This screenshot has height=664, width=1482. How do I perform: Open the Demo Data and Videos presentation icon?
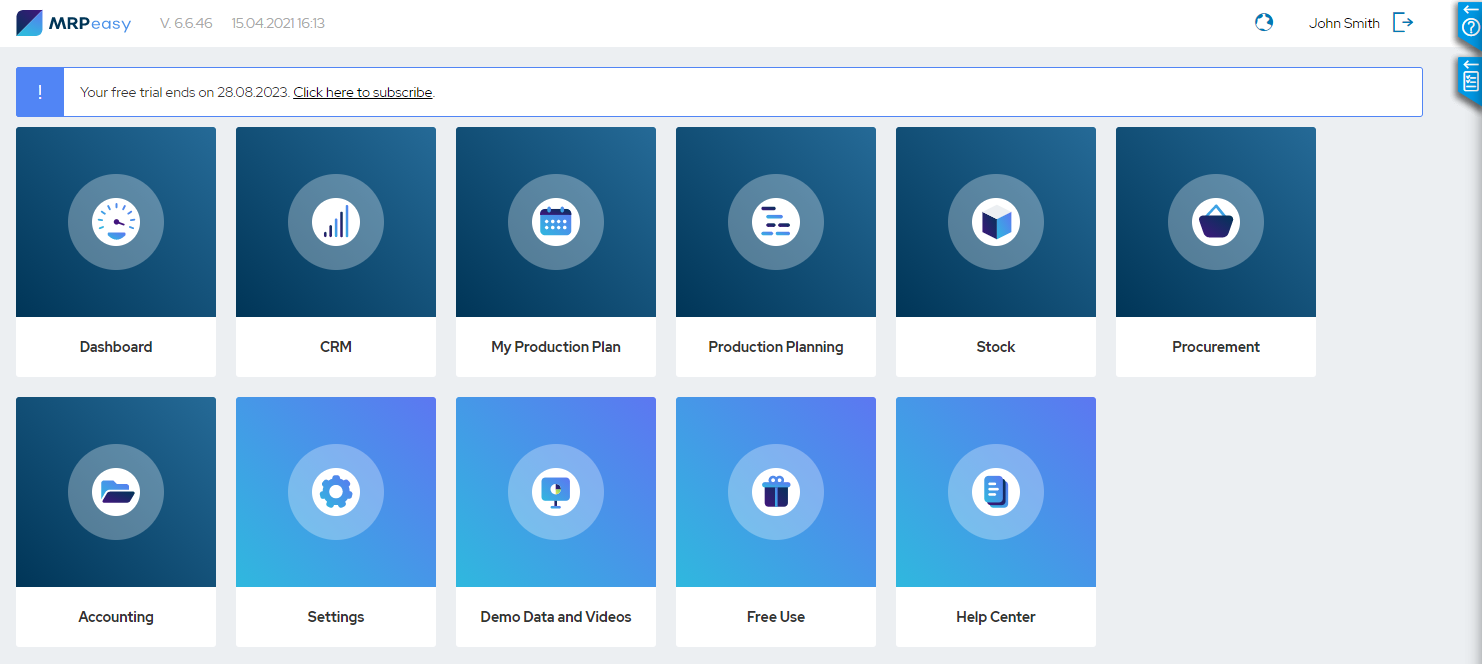[555, 492]
